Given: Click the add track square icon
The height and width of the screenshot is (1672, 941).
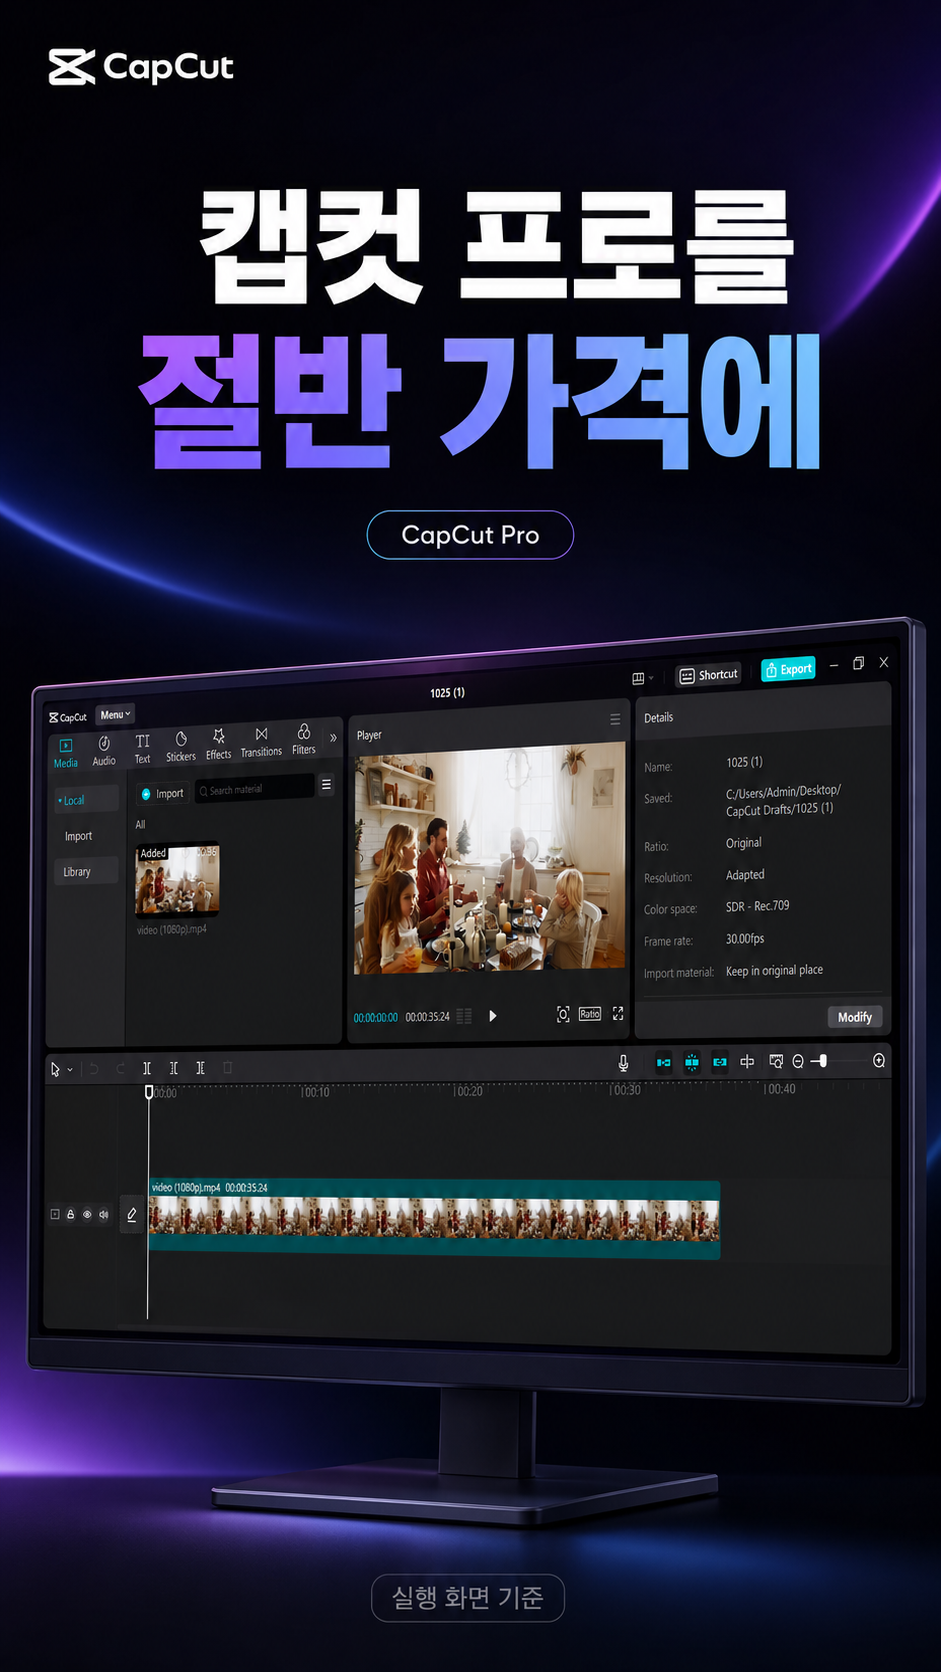Looking at the screenshot, I should [55, 1214].
